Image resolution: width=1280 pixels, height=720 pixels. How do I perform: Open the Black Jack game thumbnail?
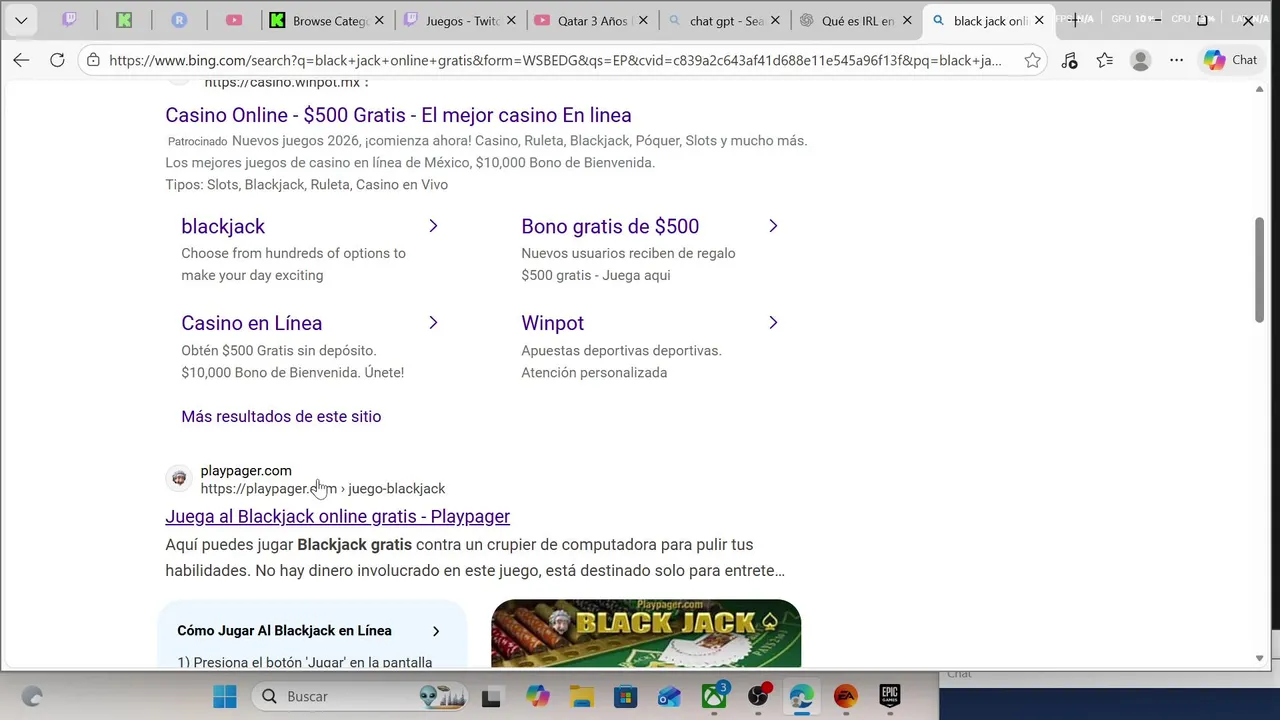click(646, 633)
